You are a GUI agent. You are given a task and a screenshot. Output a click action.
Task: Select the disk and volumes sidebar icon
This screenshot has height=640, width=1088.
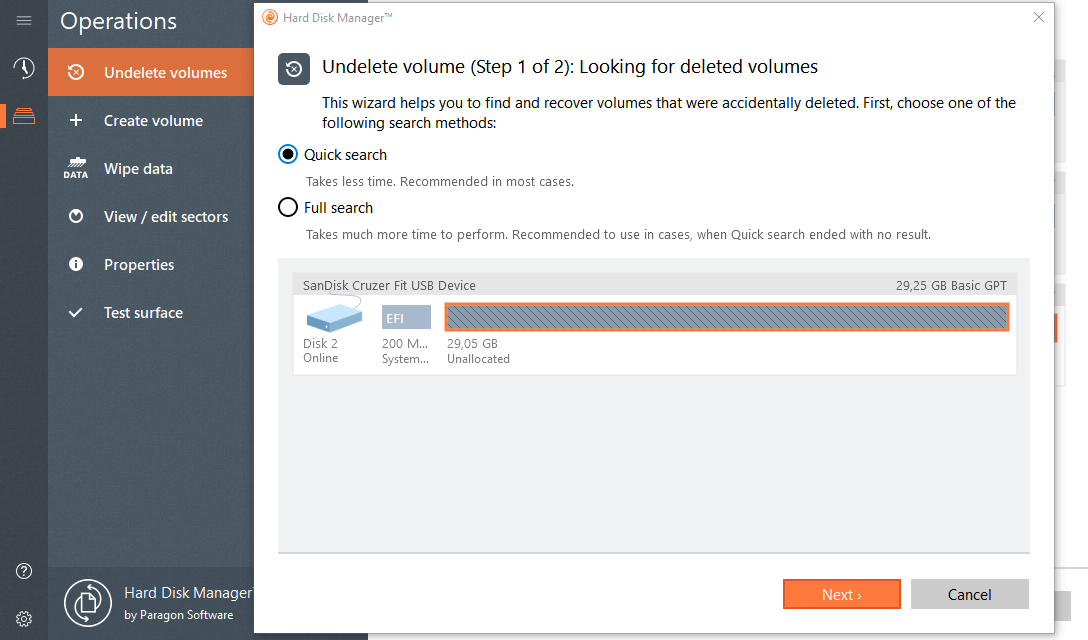[x=24, y=116]
